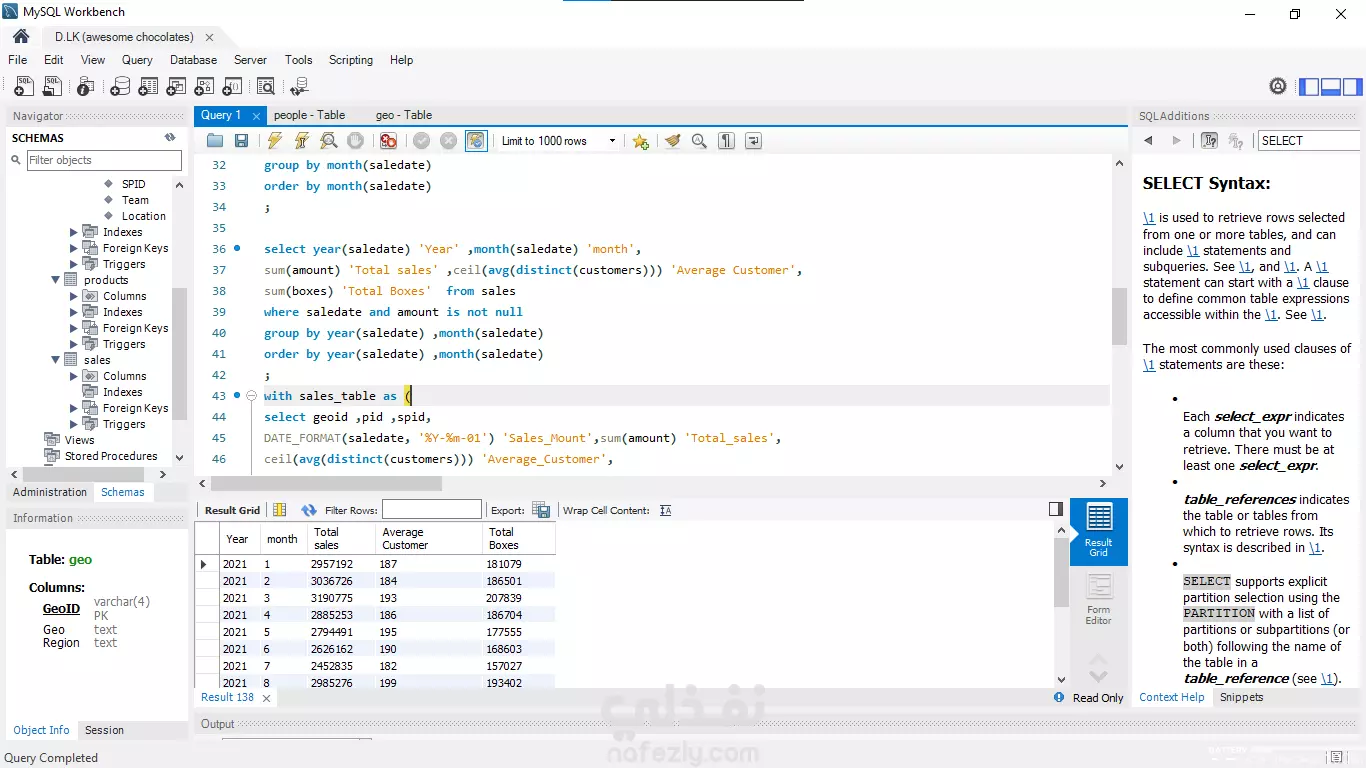Toggle result side panel visibility

(x=1056, y=509)
